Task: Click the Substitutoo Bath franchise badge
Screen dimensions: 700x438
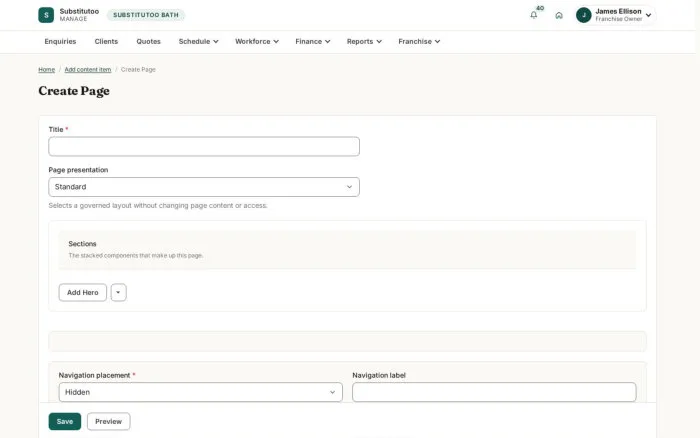Action: click(146, 15)
